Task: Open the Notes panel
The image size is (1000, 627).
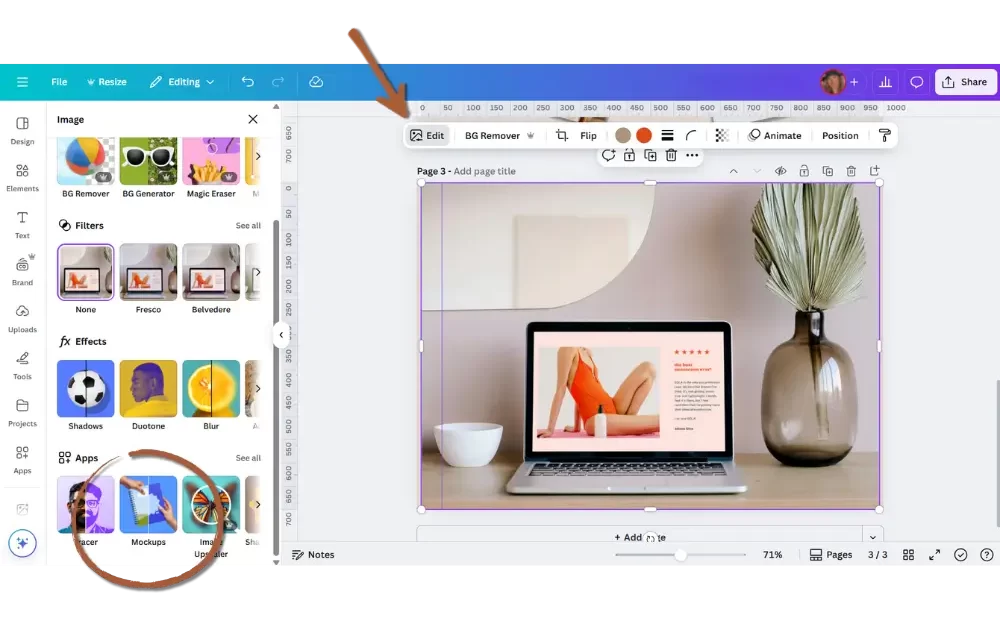Action: (313, 554)
